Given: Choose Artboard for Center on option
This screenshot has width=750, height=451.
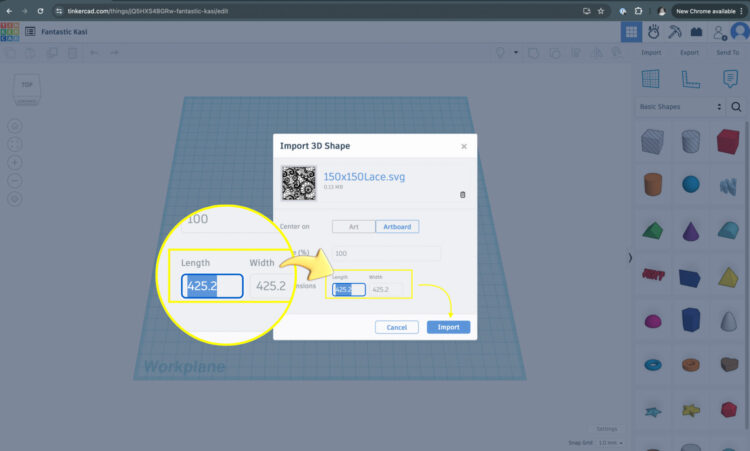Looking at the screenshot, I should (397, 226).
